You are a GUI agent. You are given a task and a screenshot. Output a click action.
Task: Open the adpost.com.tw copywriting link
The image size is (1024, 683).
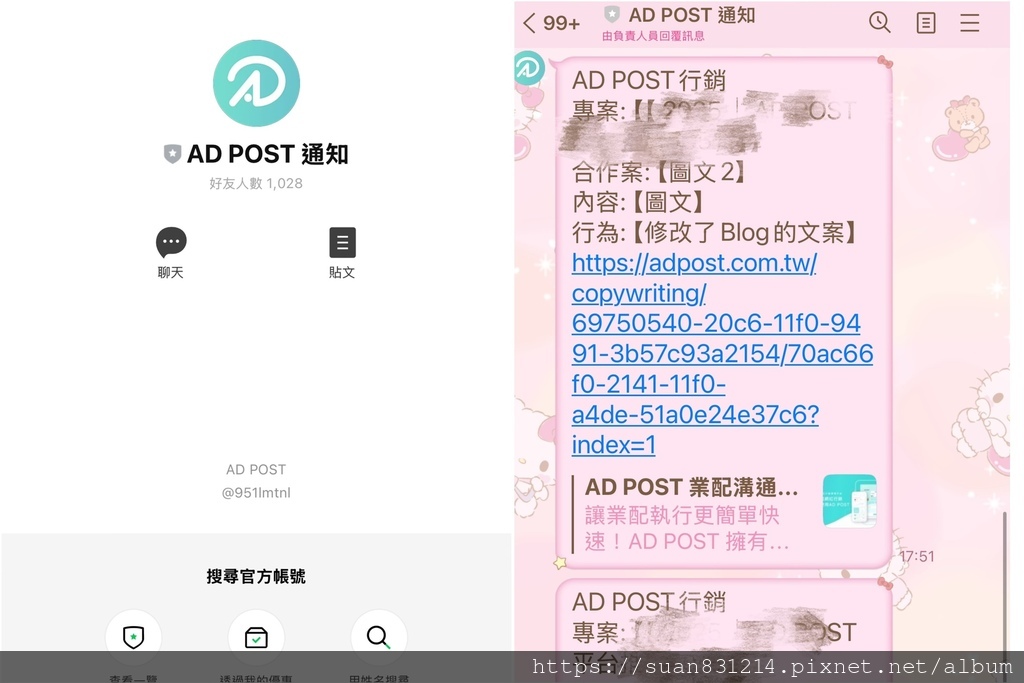(722, 354)
